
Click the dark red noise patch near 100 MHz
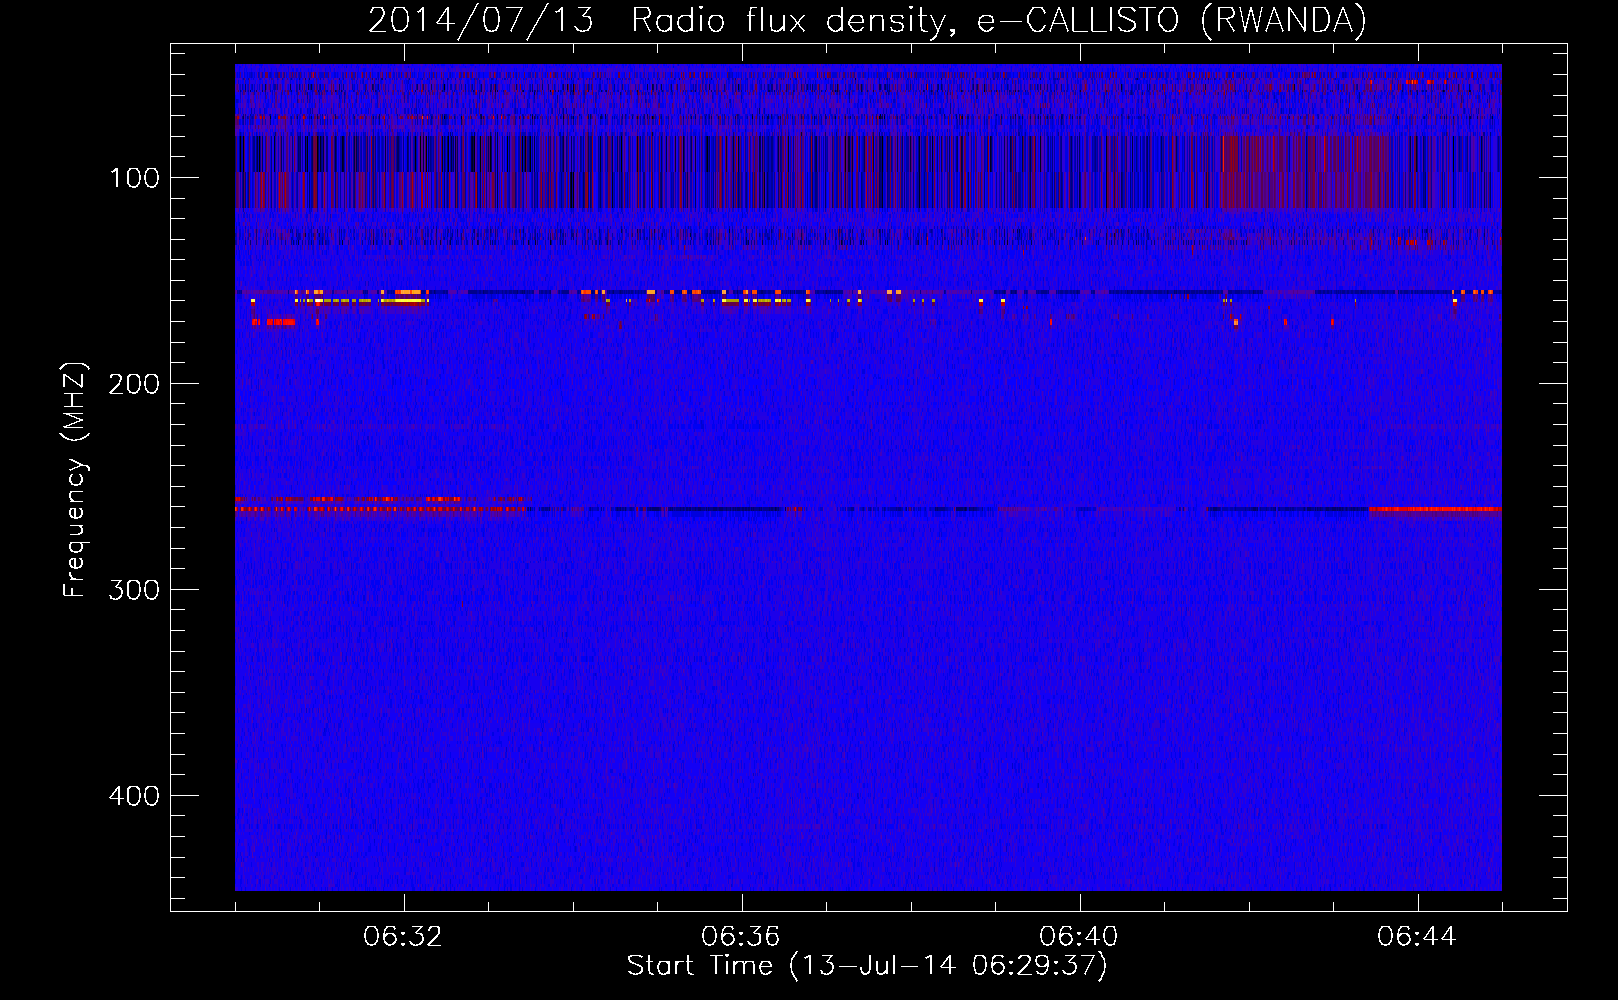point(1305,171)
